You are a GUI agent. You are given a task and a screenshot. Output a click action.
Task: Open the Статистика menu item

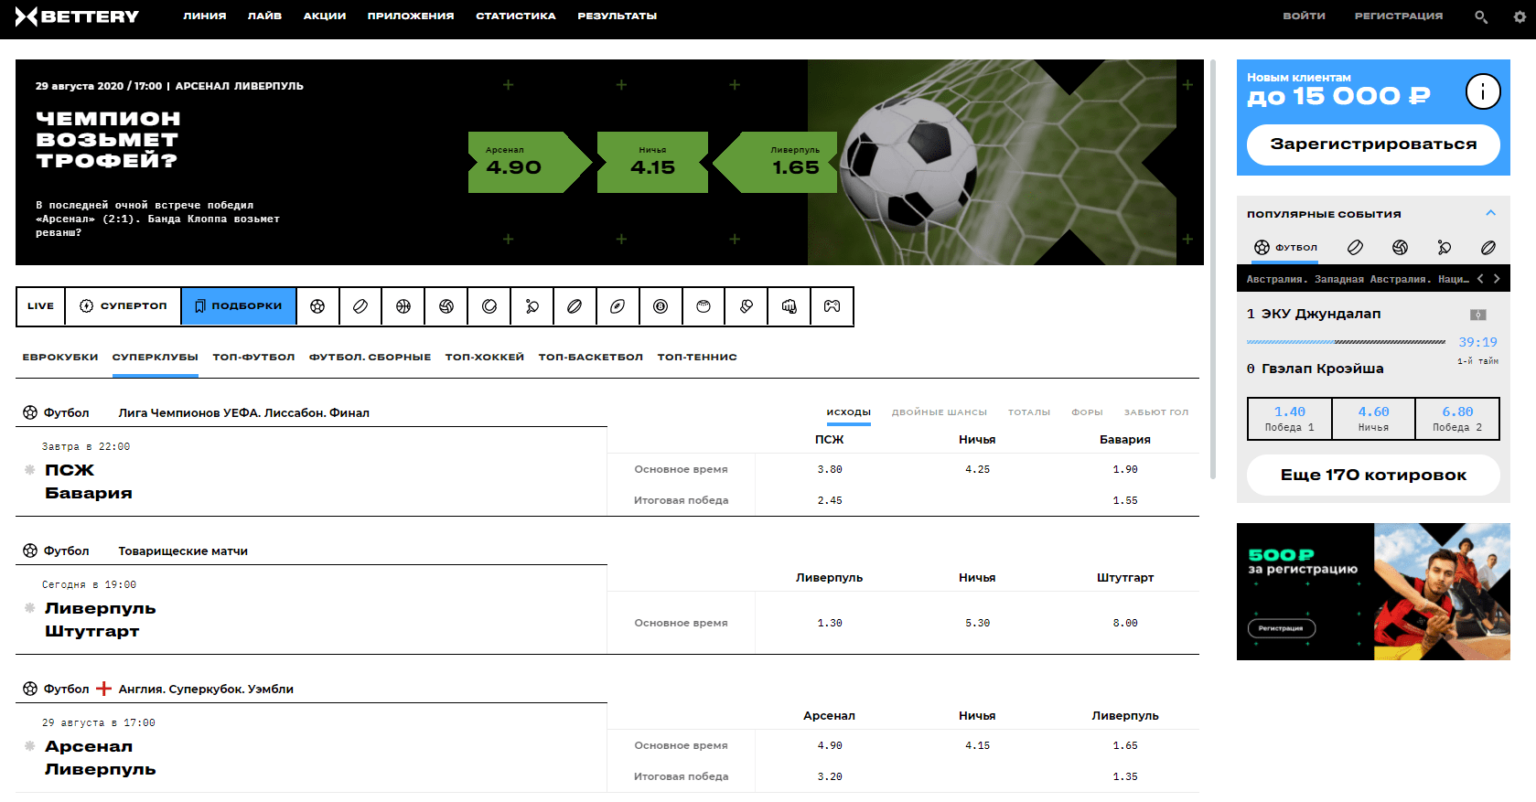coord(515,16)
